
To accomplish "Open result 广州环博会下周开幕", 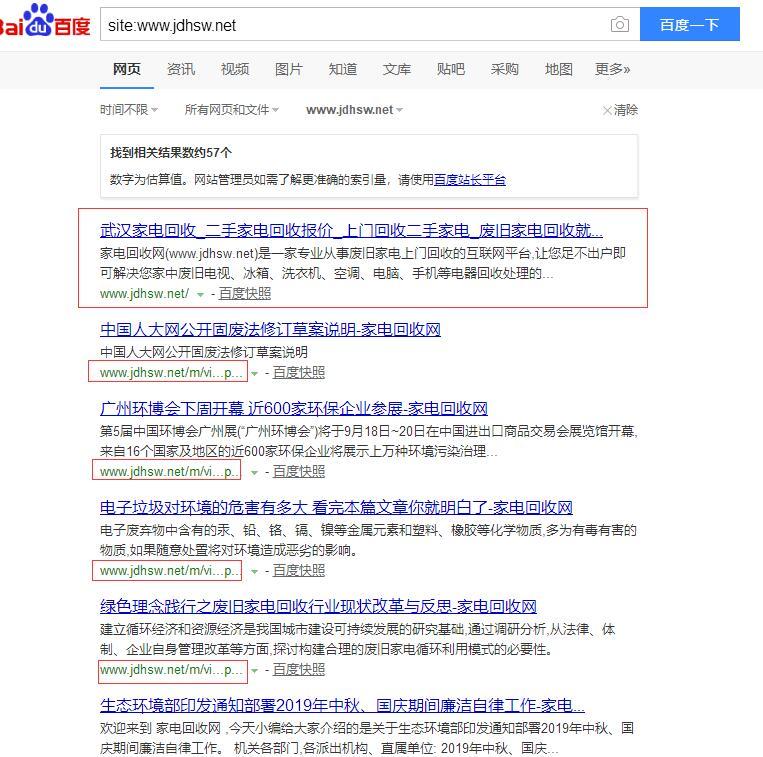I will tap(294, 409).
